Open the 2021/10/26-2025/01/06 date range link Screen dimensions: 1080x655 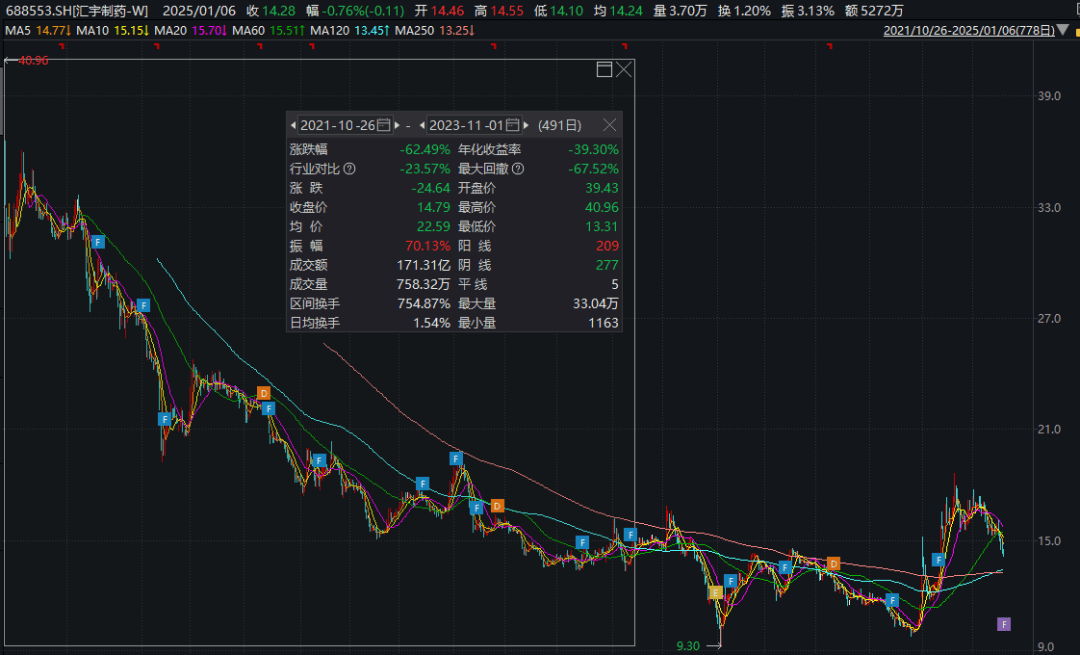pyautogui.click(x=968, y=30)
